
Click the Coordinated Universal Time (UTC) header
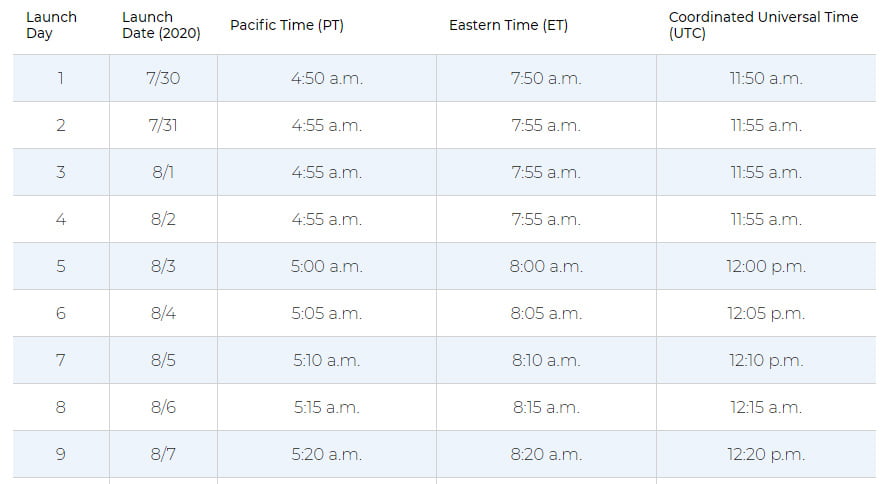pyautogui.click(x=762, y=25)
